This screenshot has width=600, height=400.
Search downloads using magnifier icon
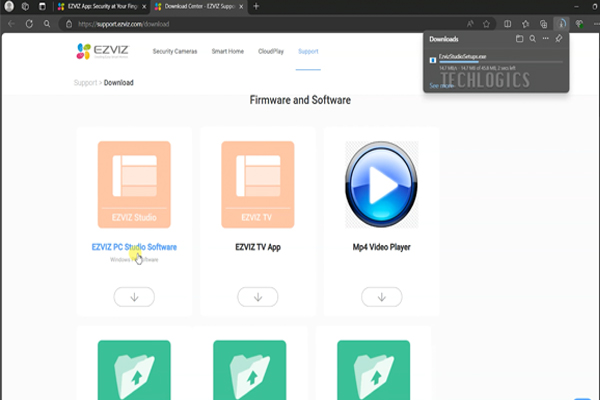[x=532, y=39]
